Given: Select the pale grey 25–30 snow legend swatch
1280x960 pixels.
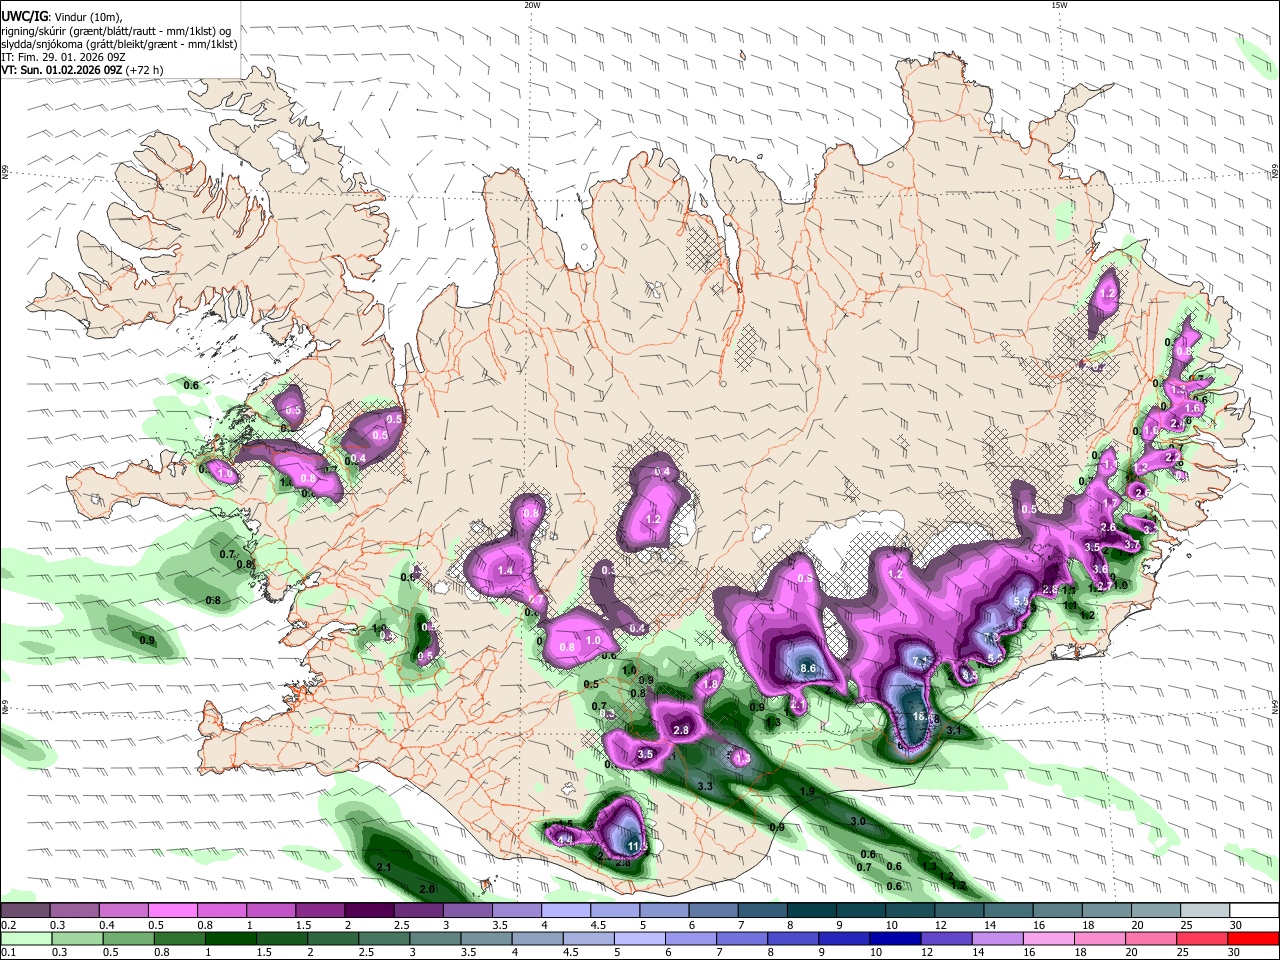Looking at the screenshot, I should tap(1206, 911).
